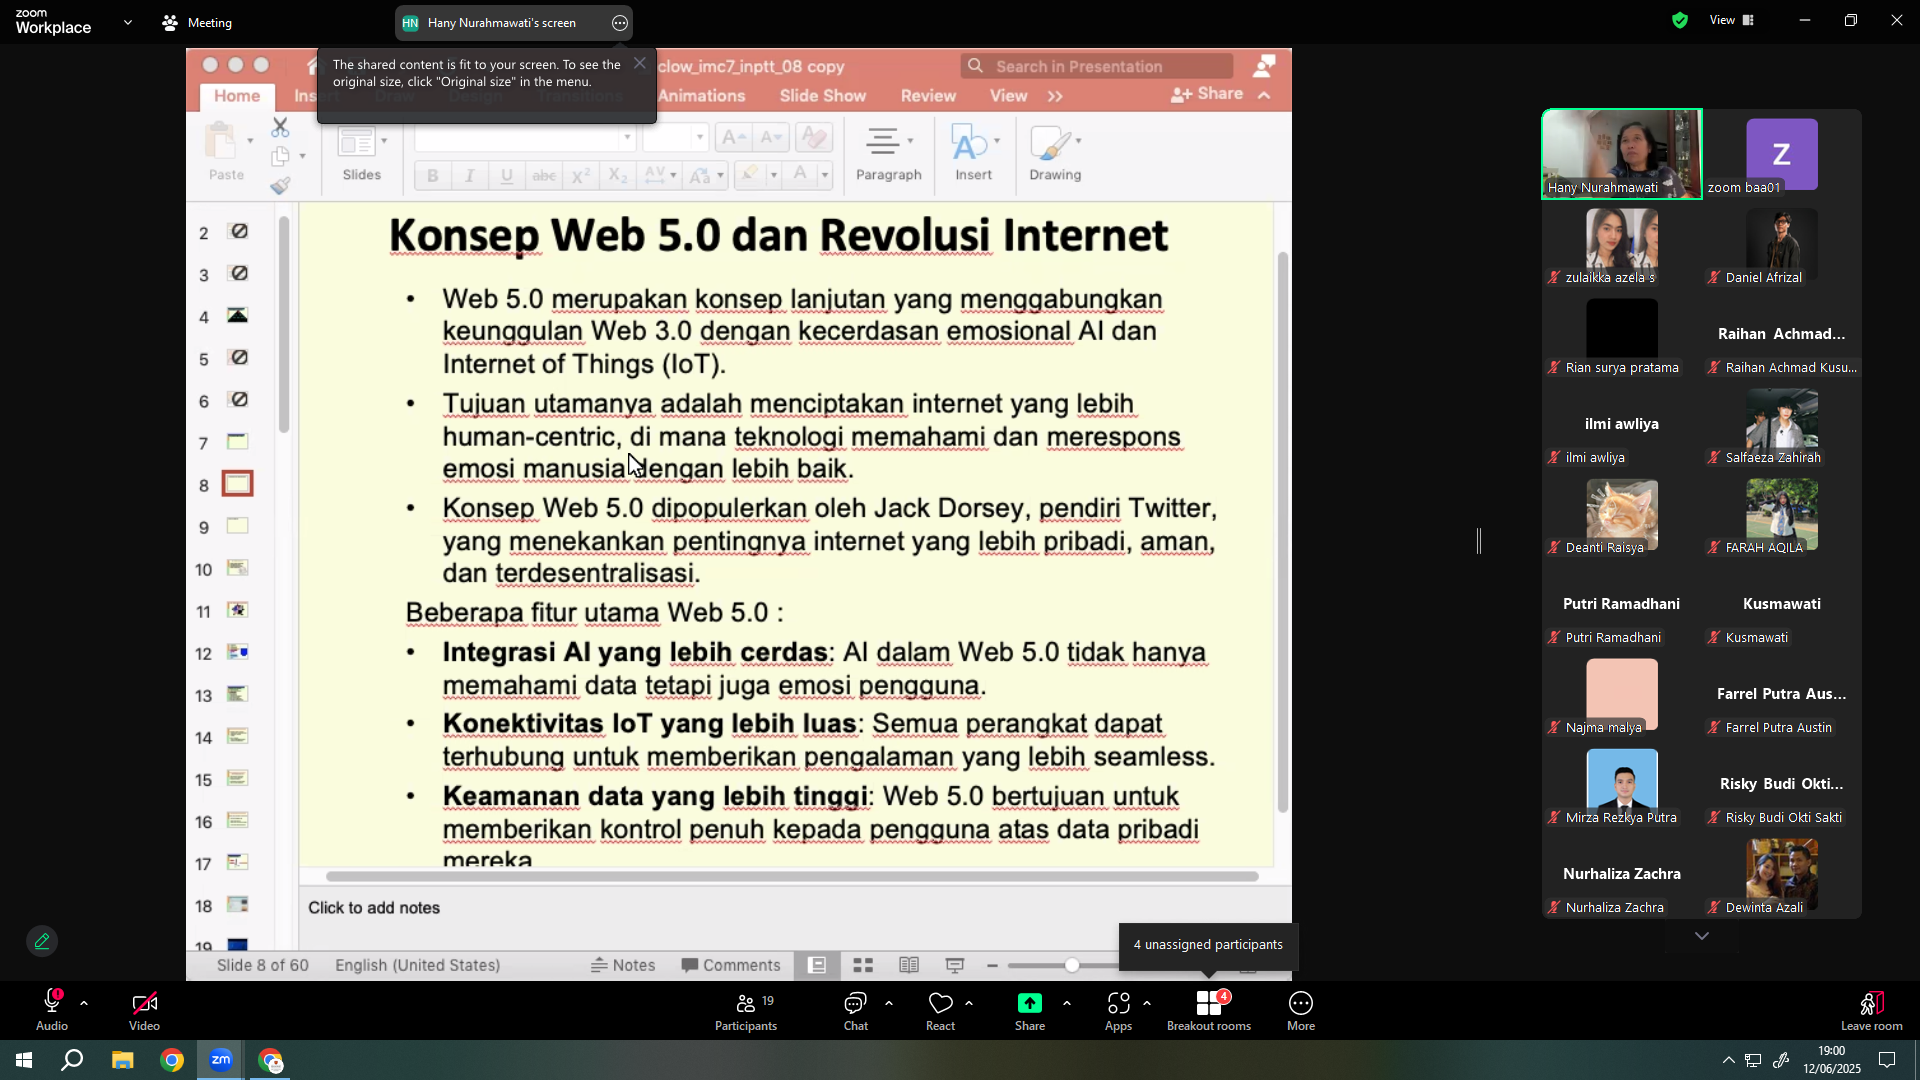Select slide 4 thumbnail
The width and height of the screenshot is (1920, 1080).
[237, 316]
